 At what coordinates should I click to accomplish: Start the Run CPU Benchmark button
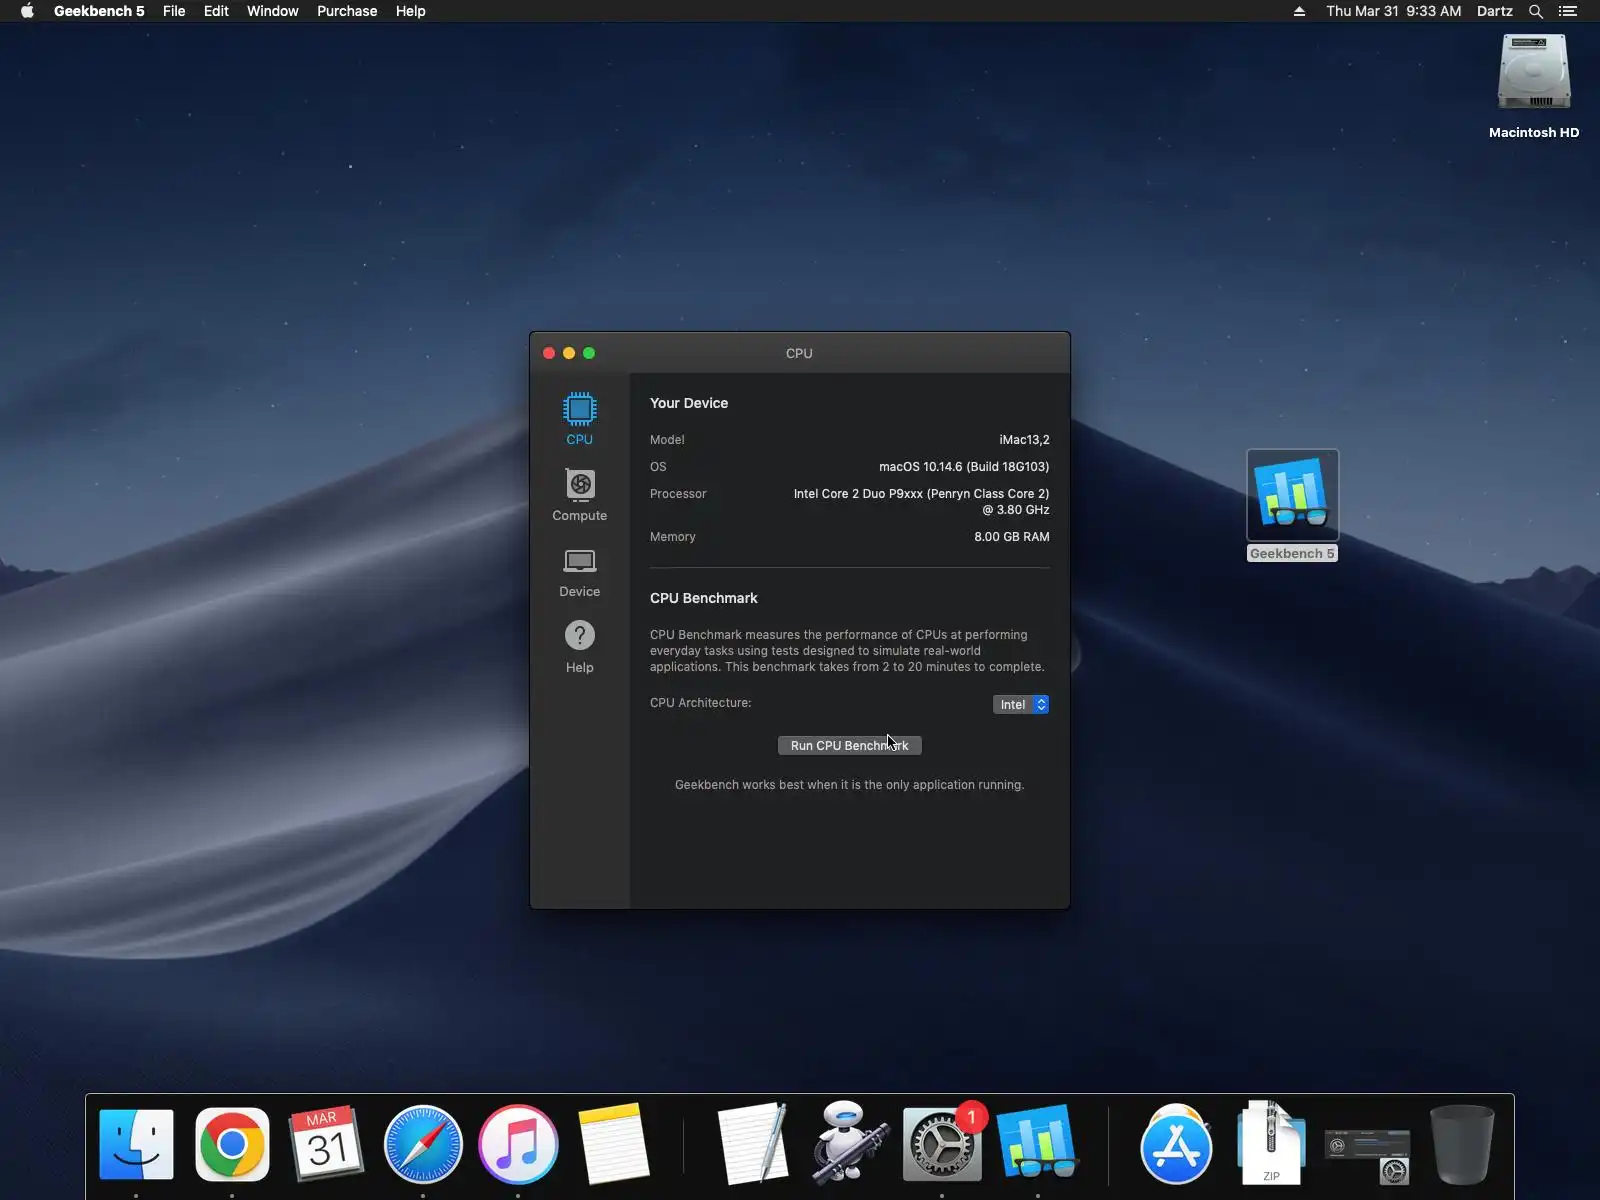pyautogui.click(x=849, y=745)
